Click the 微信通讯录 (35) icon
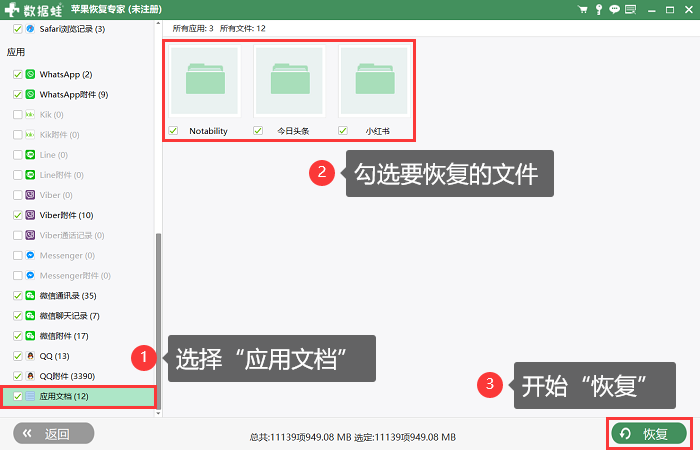This screenshot has width=700, height=450. click(30, 295)
